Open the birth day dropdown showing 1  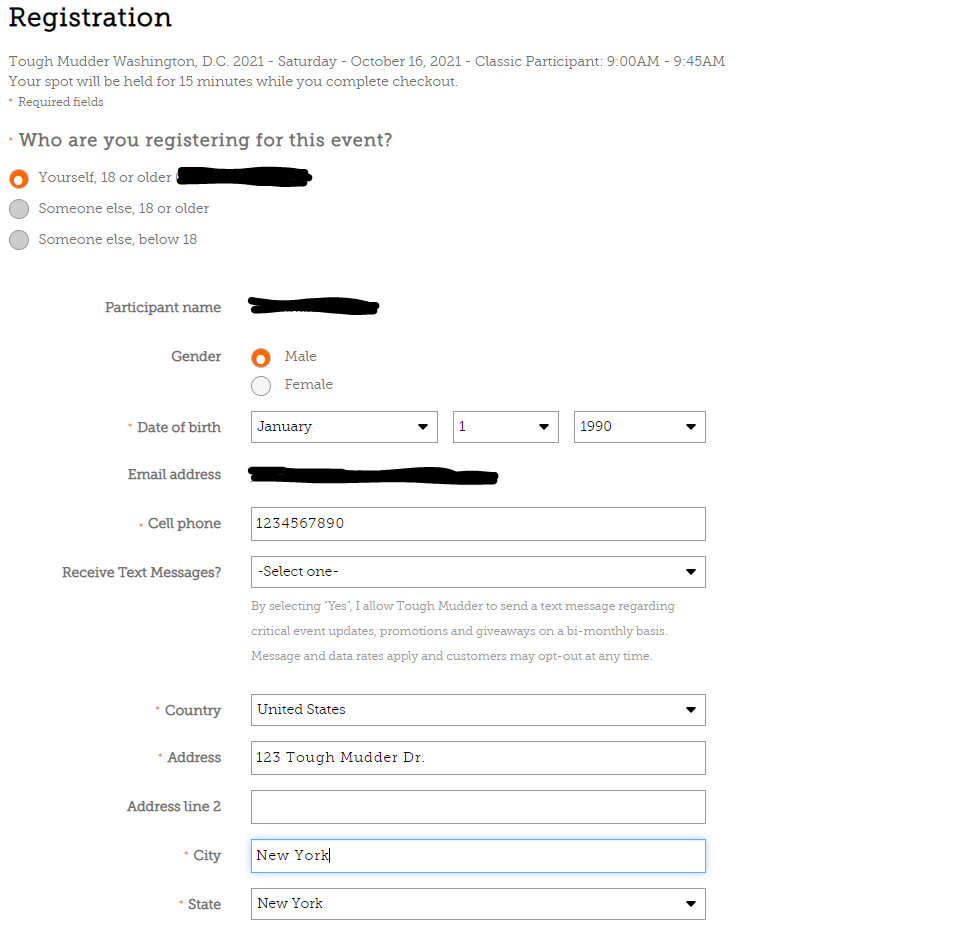click(505, 426)
